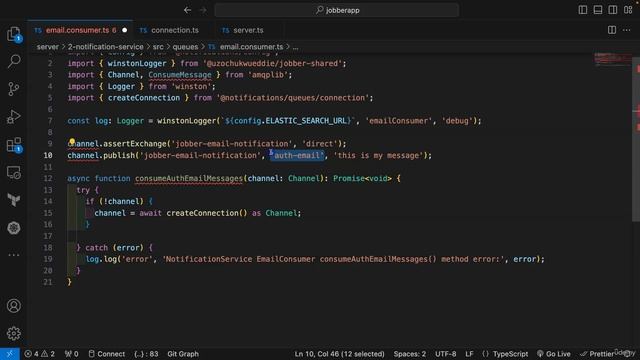Click line number 12 in gutter
640x360 pixels.
click(48, 178)
